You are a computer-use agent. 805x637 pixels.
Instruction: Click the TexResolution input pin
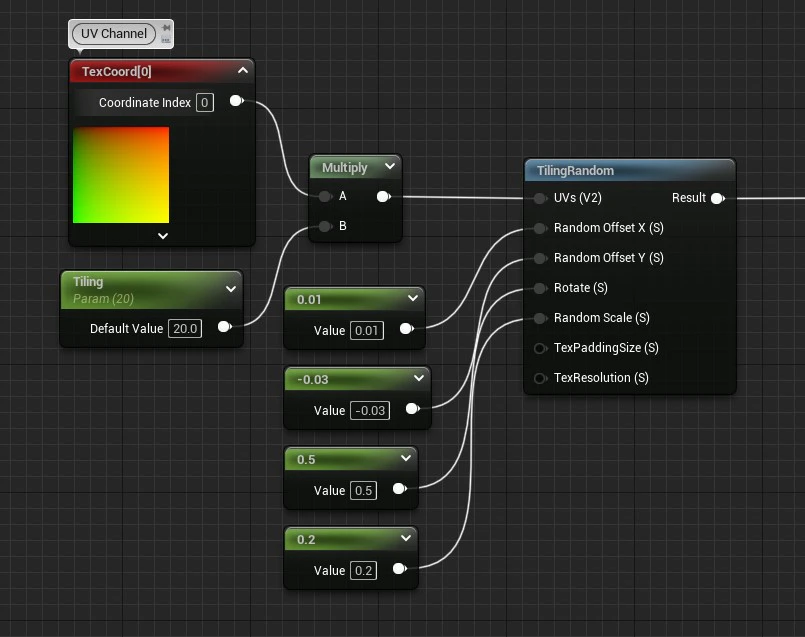tap(540, 378)
